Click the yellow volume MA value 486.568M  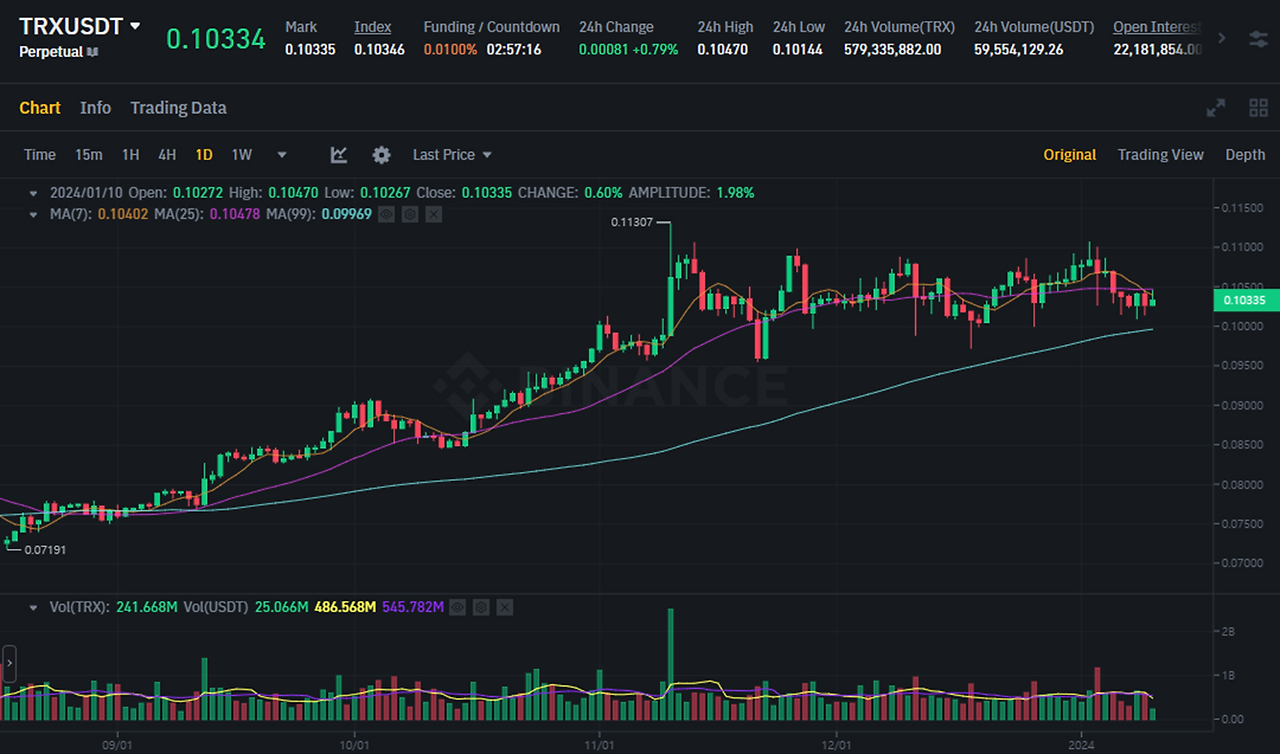pyautogui.click(x=345, y=607)
